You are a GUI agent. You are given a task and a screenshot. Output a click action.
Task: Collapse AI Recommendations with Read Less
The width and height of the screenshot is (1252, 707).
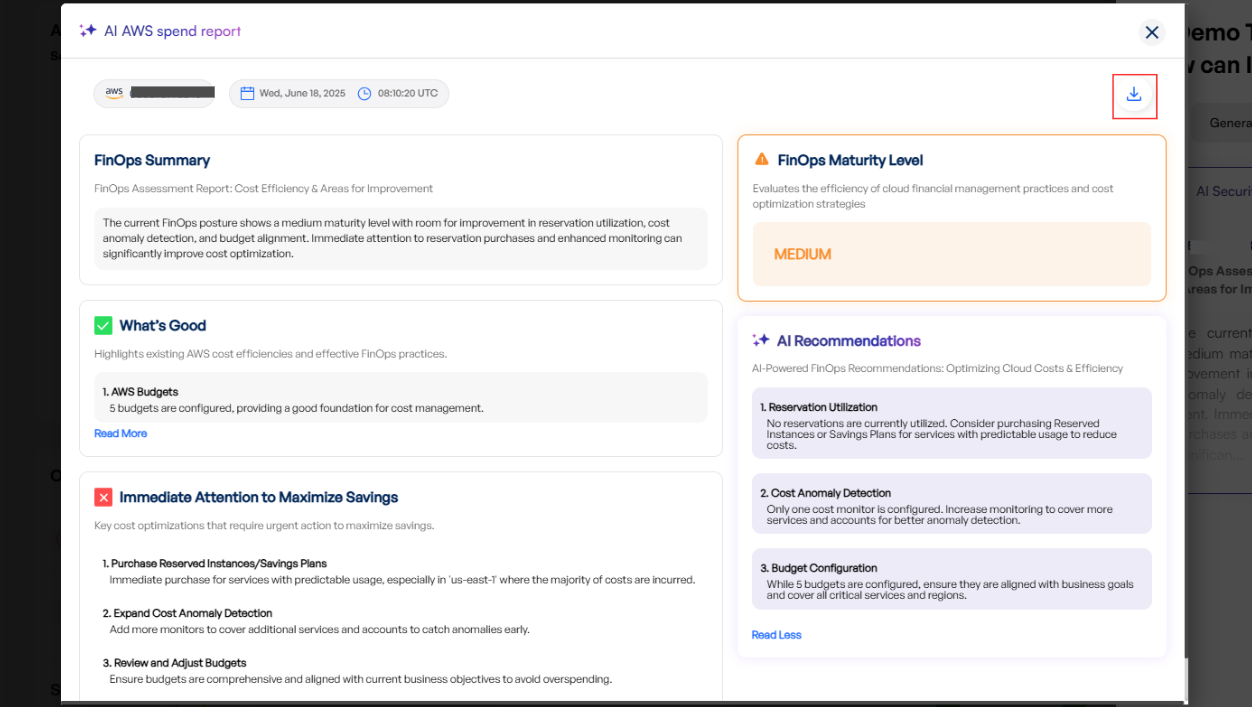776,635
